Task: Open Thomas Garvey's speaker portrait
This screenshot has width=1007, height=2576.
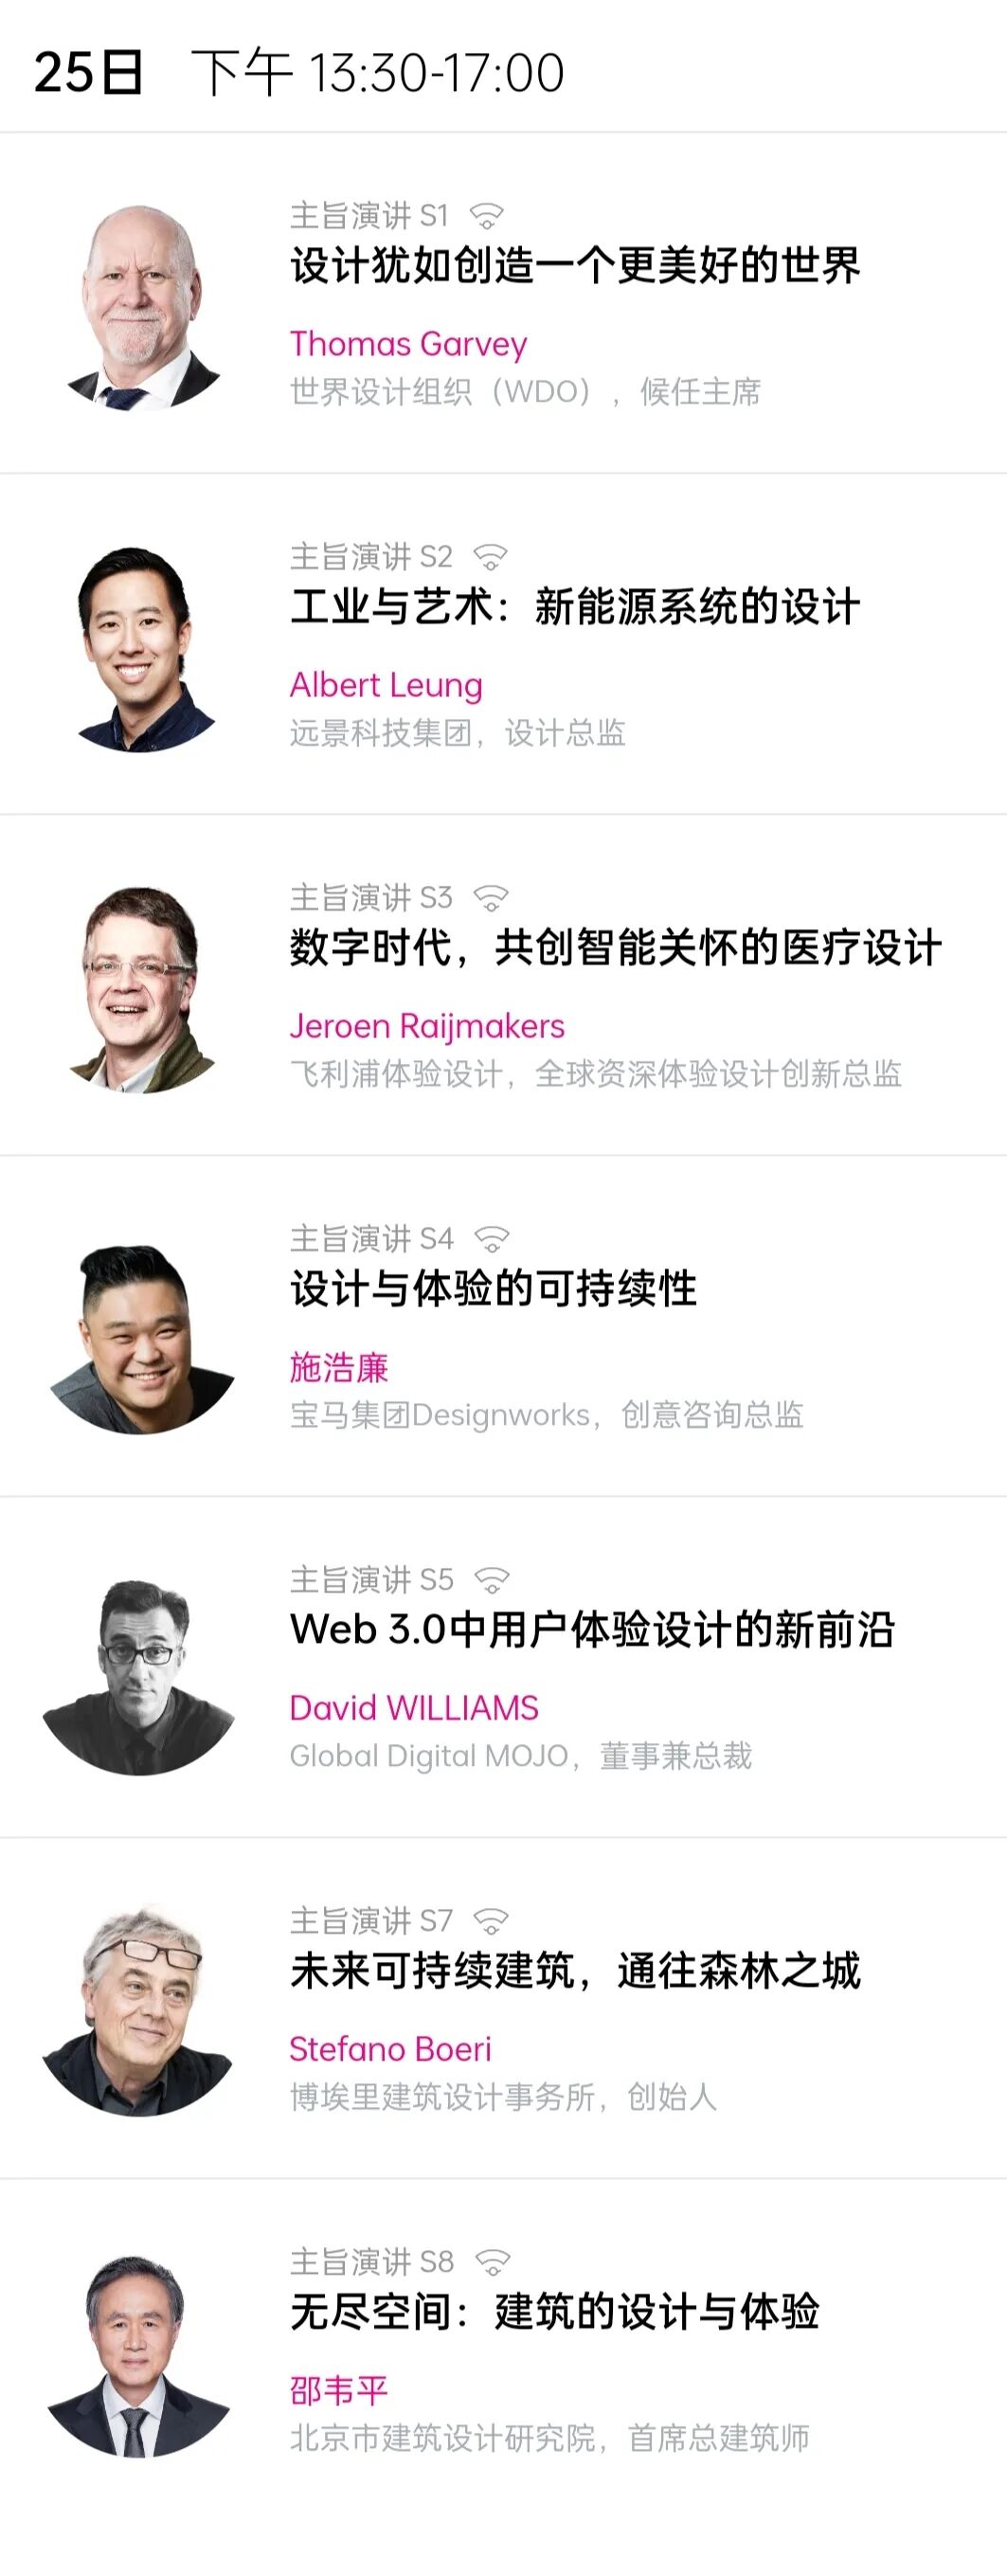Action: click(141, 307)
